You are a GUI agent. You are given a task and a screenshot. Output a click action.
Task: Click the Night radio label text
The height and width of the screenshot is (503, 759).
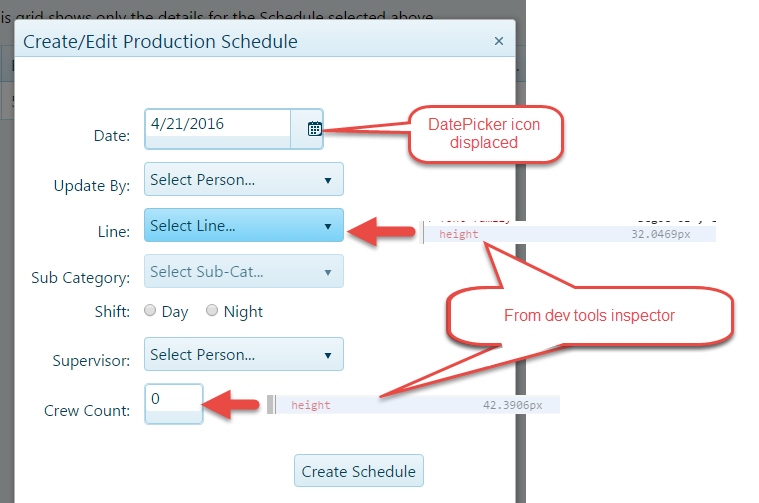pyautogui.click(x=243, y=312)
